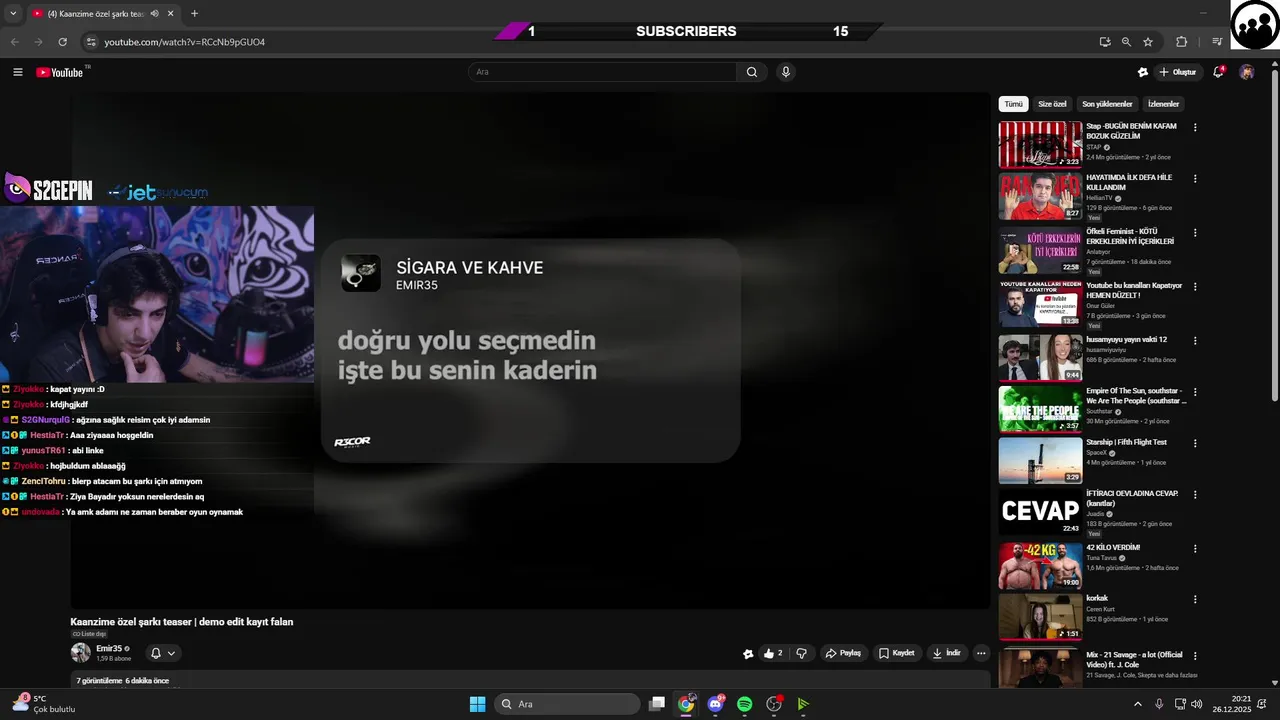Click the İndir download button
Image resolution: width=1280 pixels, height=720 pixels.
tap(946, 653)
